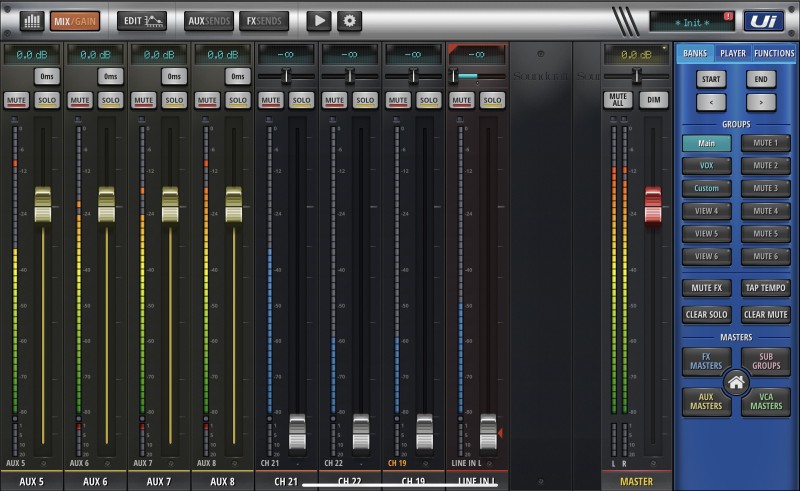Open the settings gear icon
800x491 pixels.
(x=349, y=20)
